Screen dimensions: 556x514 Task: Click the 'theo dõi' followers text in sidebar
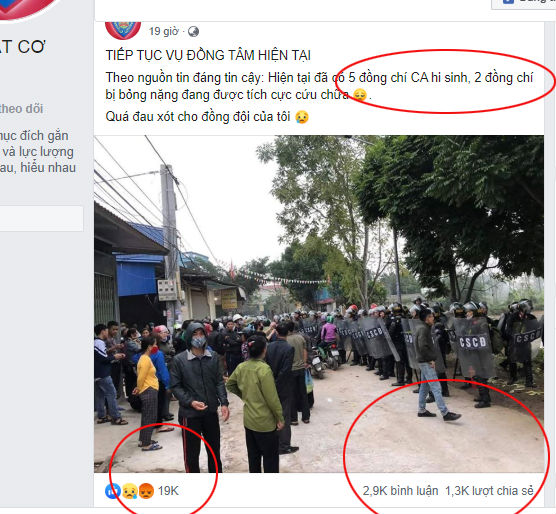[22, 109]
